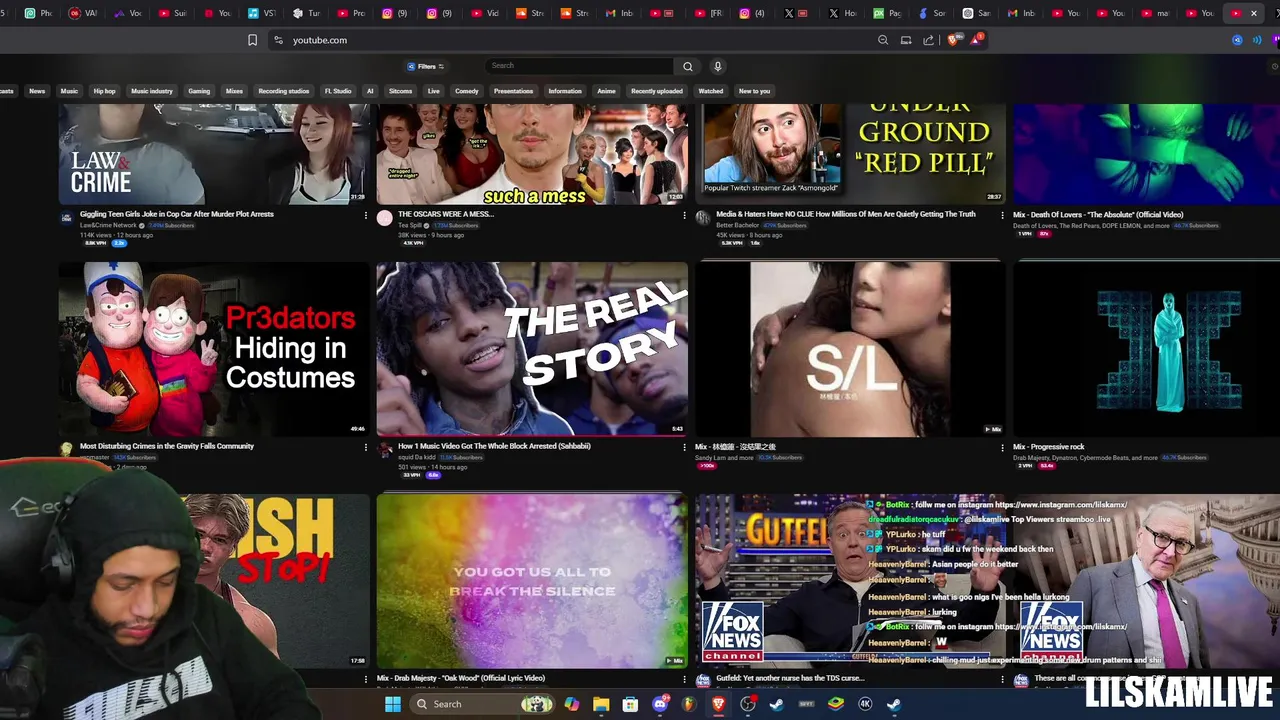Open options menu for Media & Haters video
The width and height of the screenshot is (1280, 720).
pyautogui.click(x=1002, y=215)
